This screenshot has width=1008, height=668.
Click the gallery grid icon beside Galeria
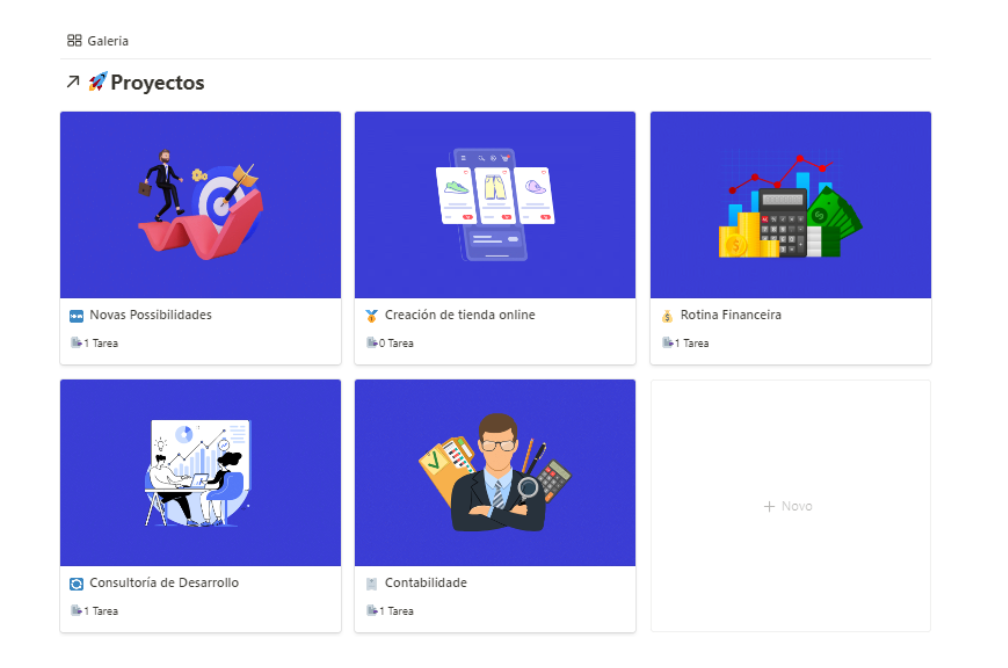coord(74,41)
